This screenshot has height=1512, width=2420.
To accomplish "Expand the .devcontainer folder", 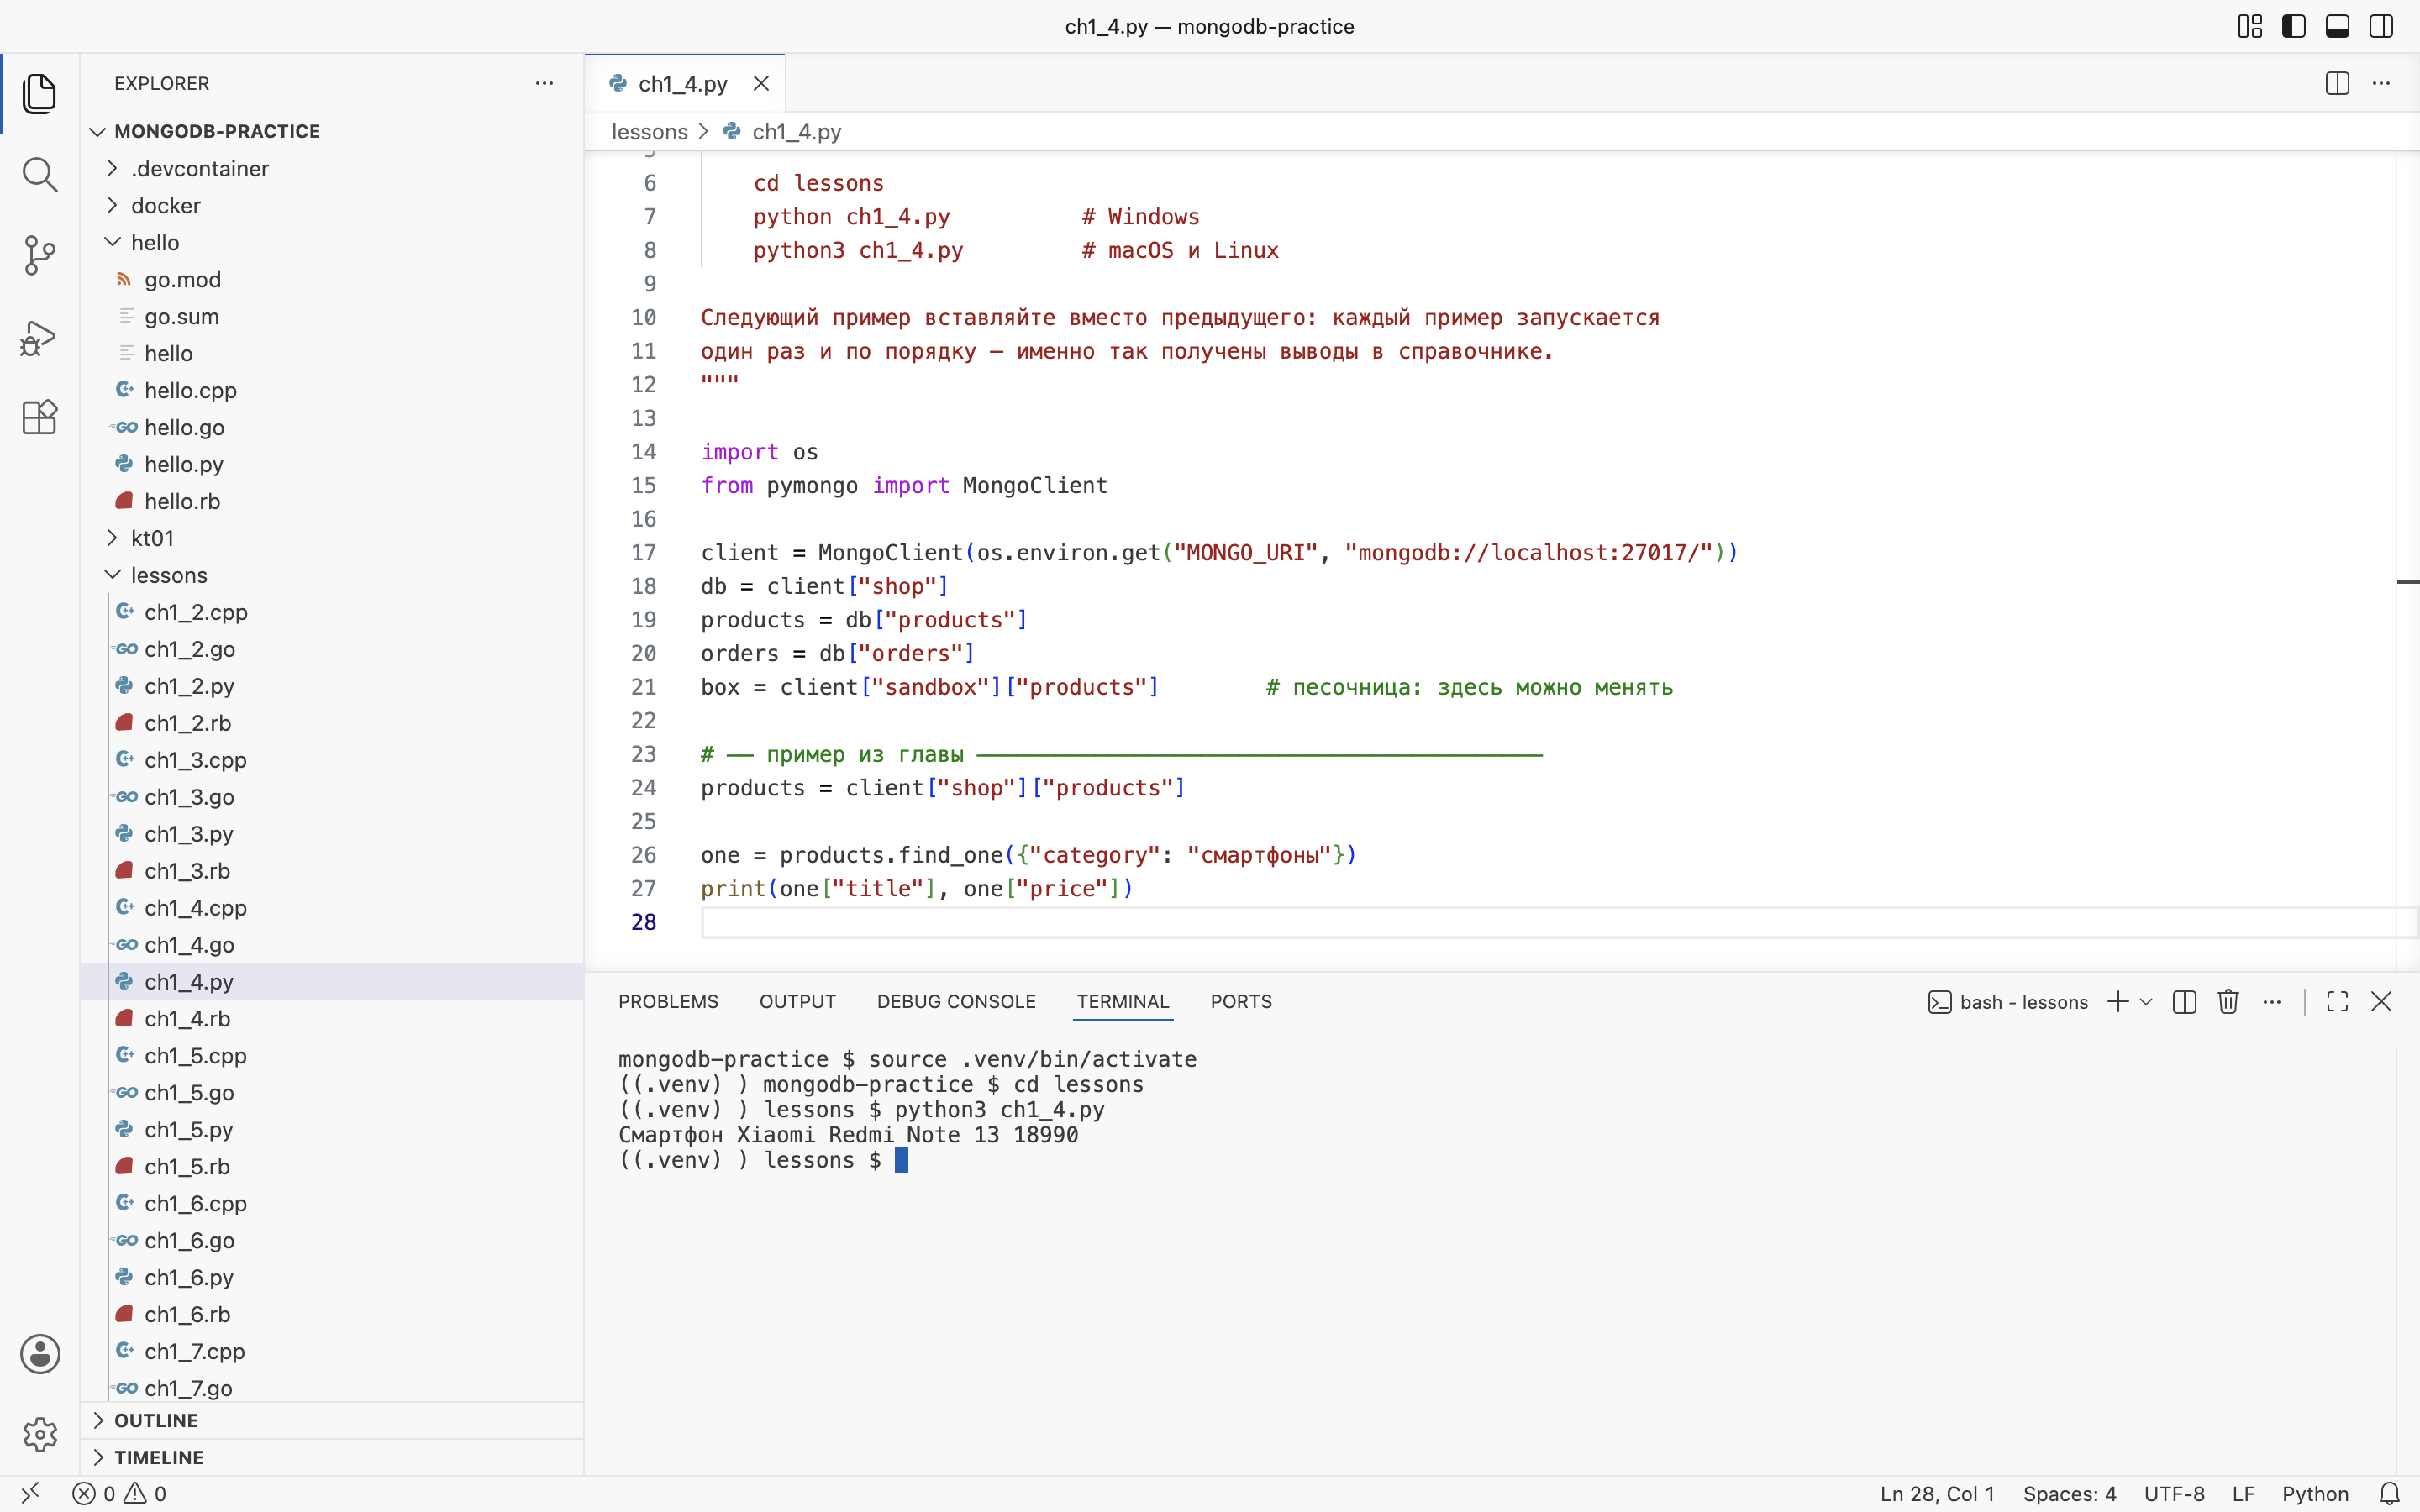I will pos(332,169).
